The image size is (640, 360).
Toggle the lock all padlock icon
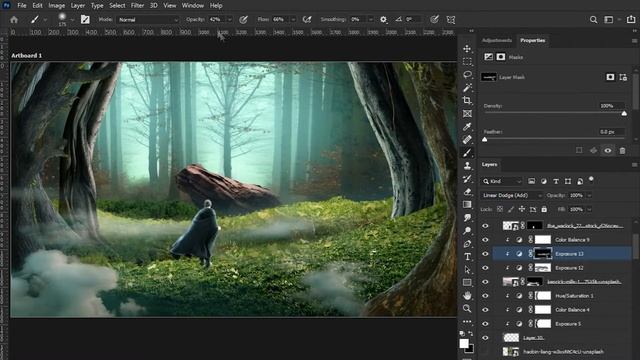(x=544, y=209)
